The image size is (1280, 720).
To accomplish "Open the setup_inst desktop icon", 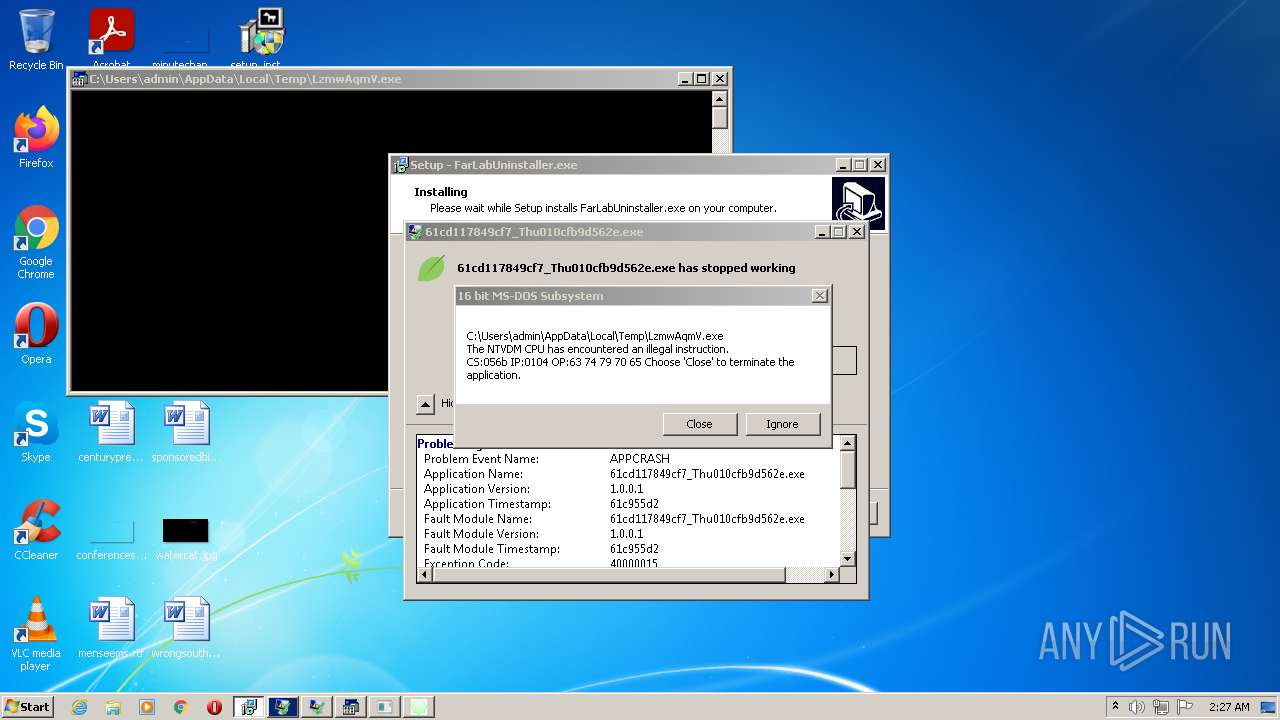I will [262, 38].
